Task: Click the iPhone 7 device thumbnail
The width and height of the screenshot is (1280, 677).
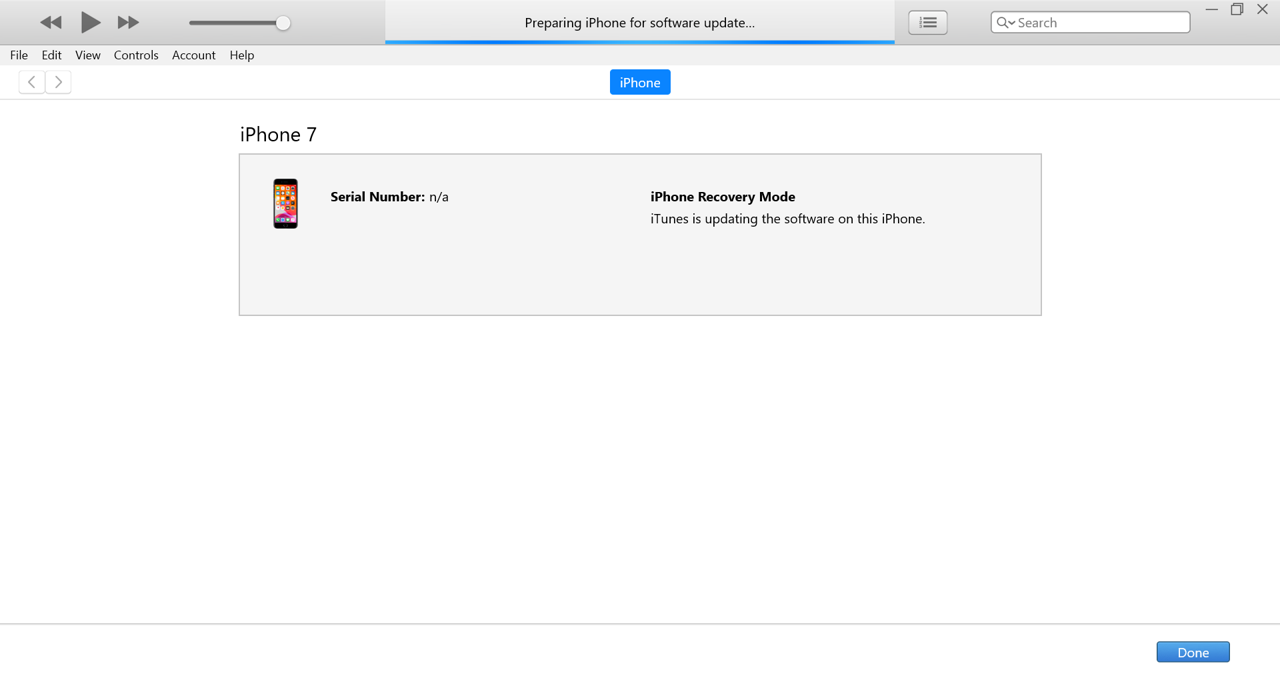Action: (x=286, y=204)
